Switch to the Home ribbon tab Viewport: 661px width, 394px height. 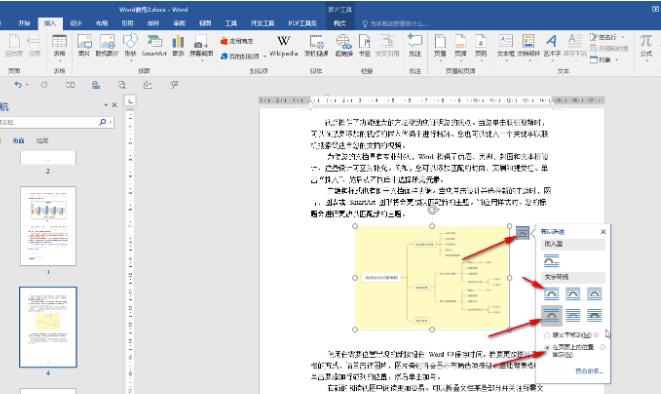click(x=24, y=23)
